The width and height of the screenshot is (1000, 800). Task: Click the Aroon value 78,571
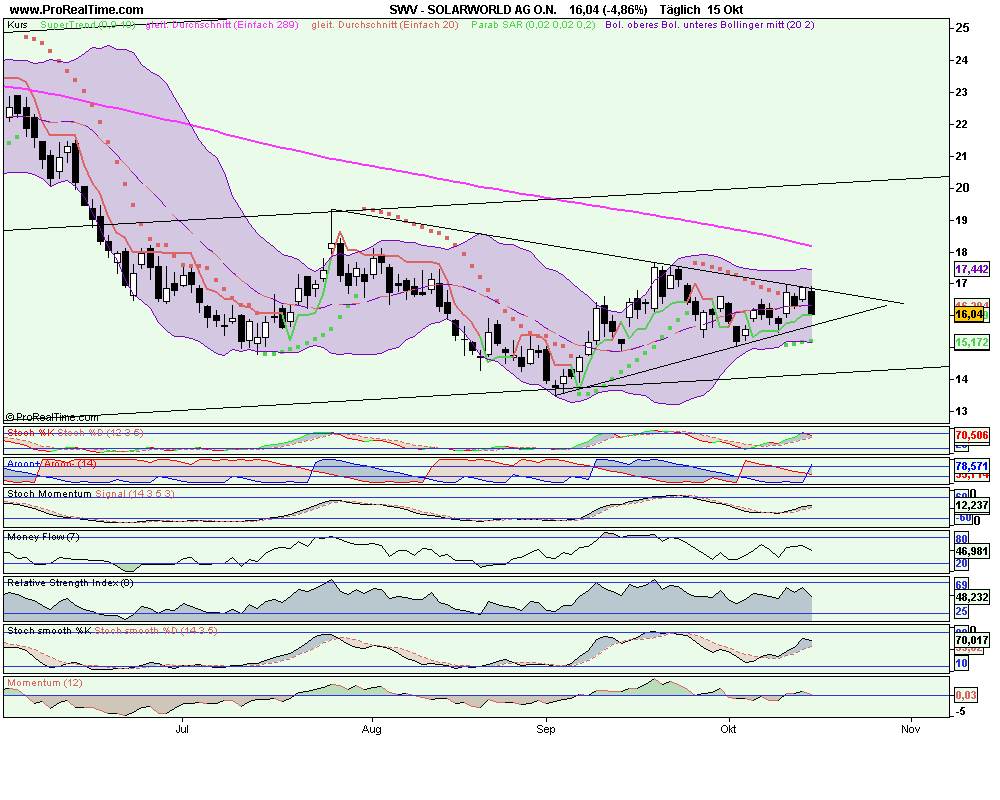(971, 466)
